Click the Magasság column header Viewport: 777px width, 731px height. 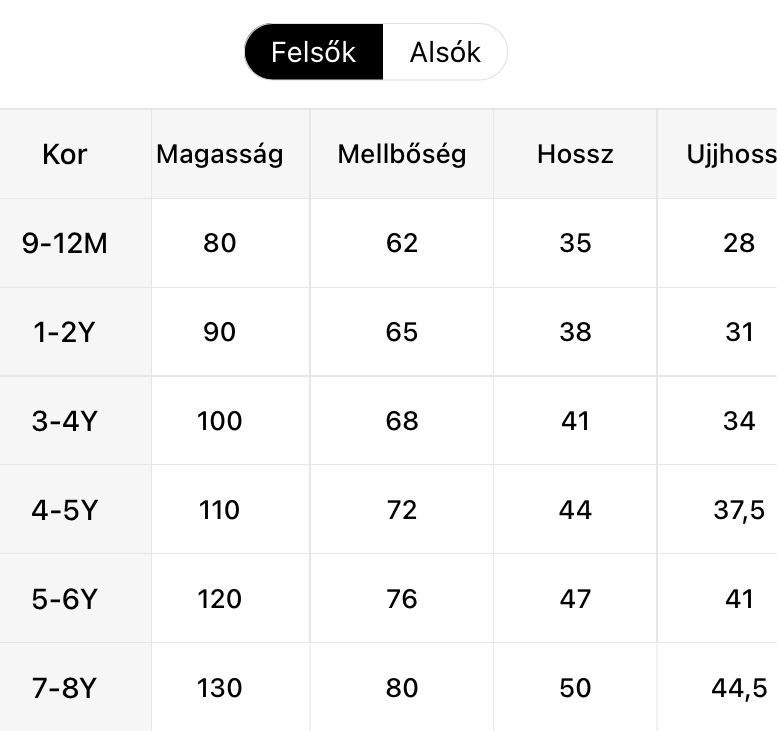tap(220, 154)
